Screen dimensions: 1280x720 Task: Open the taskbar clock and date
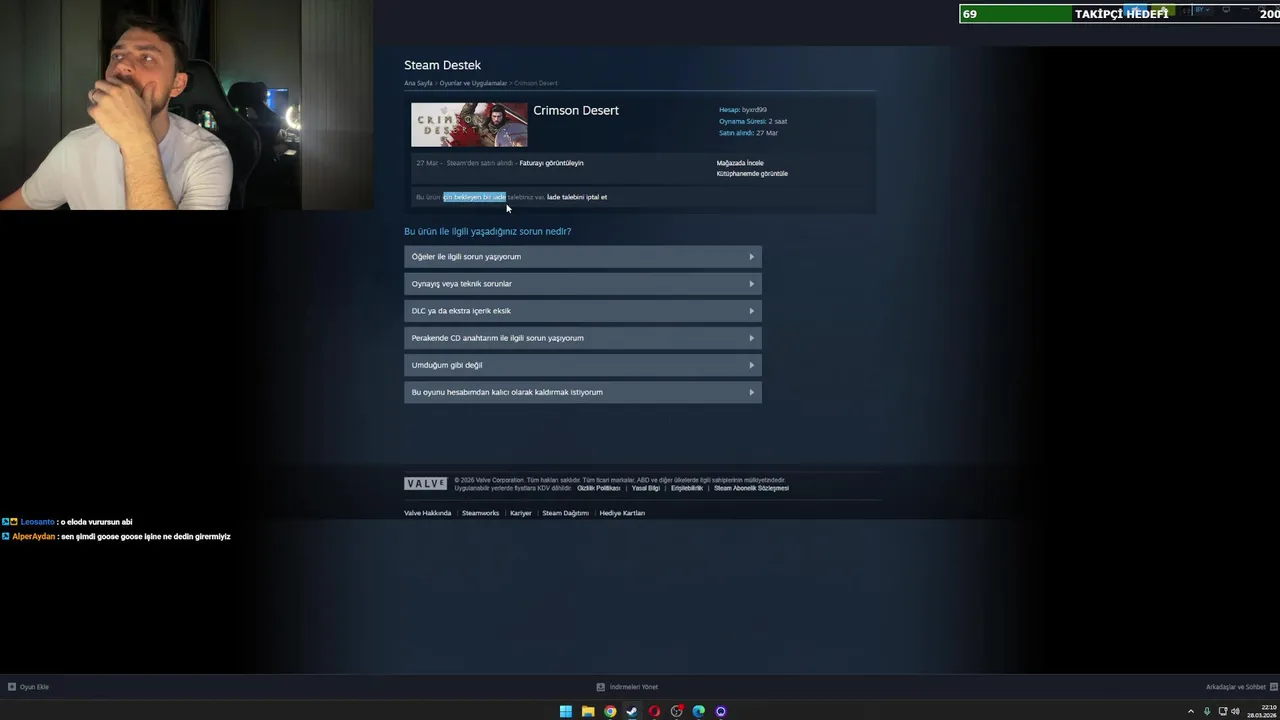1263,712
